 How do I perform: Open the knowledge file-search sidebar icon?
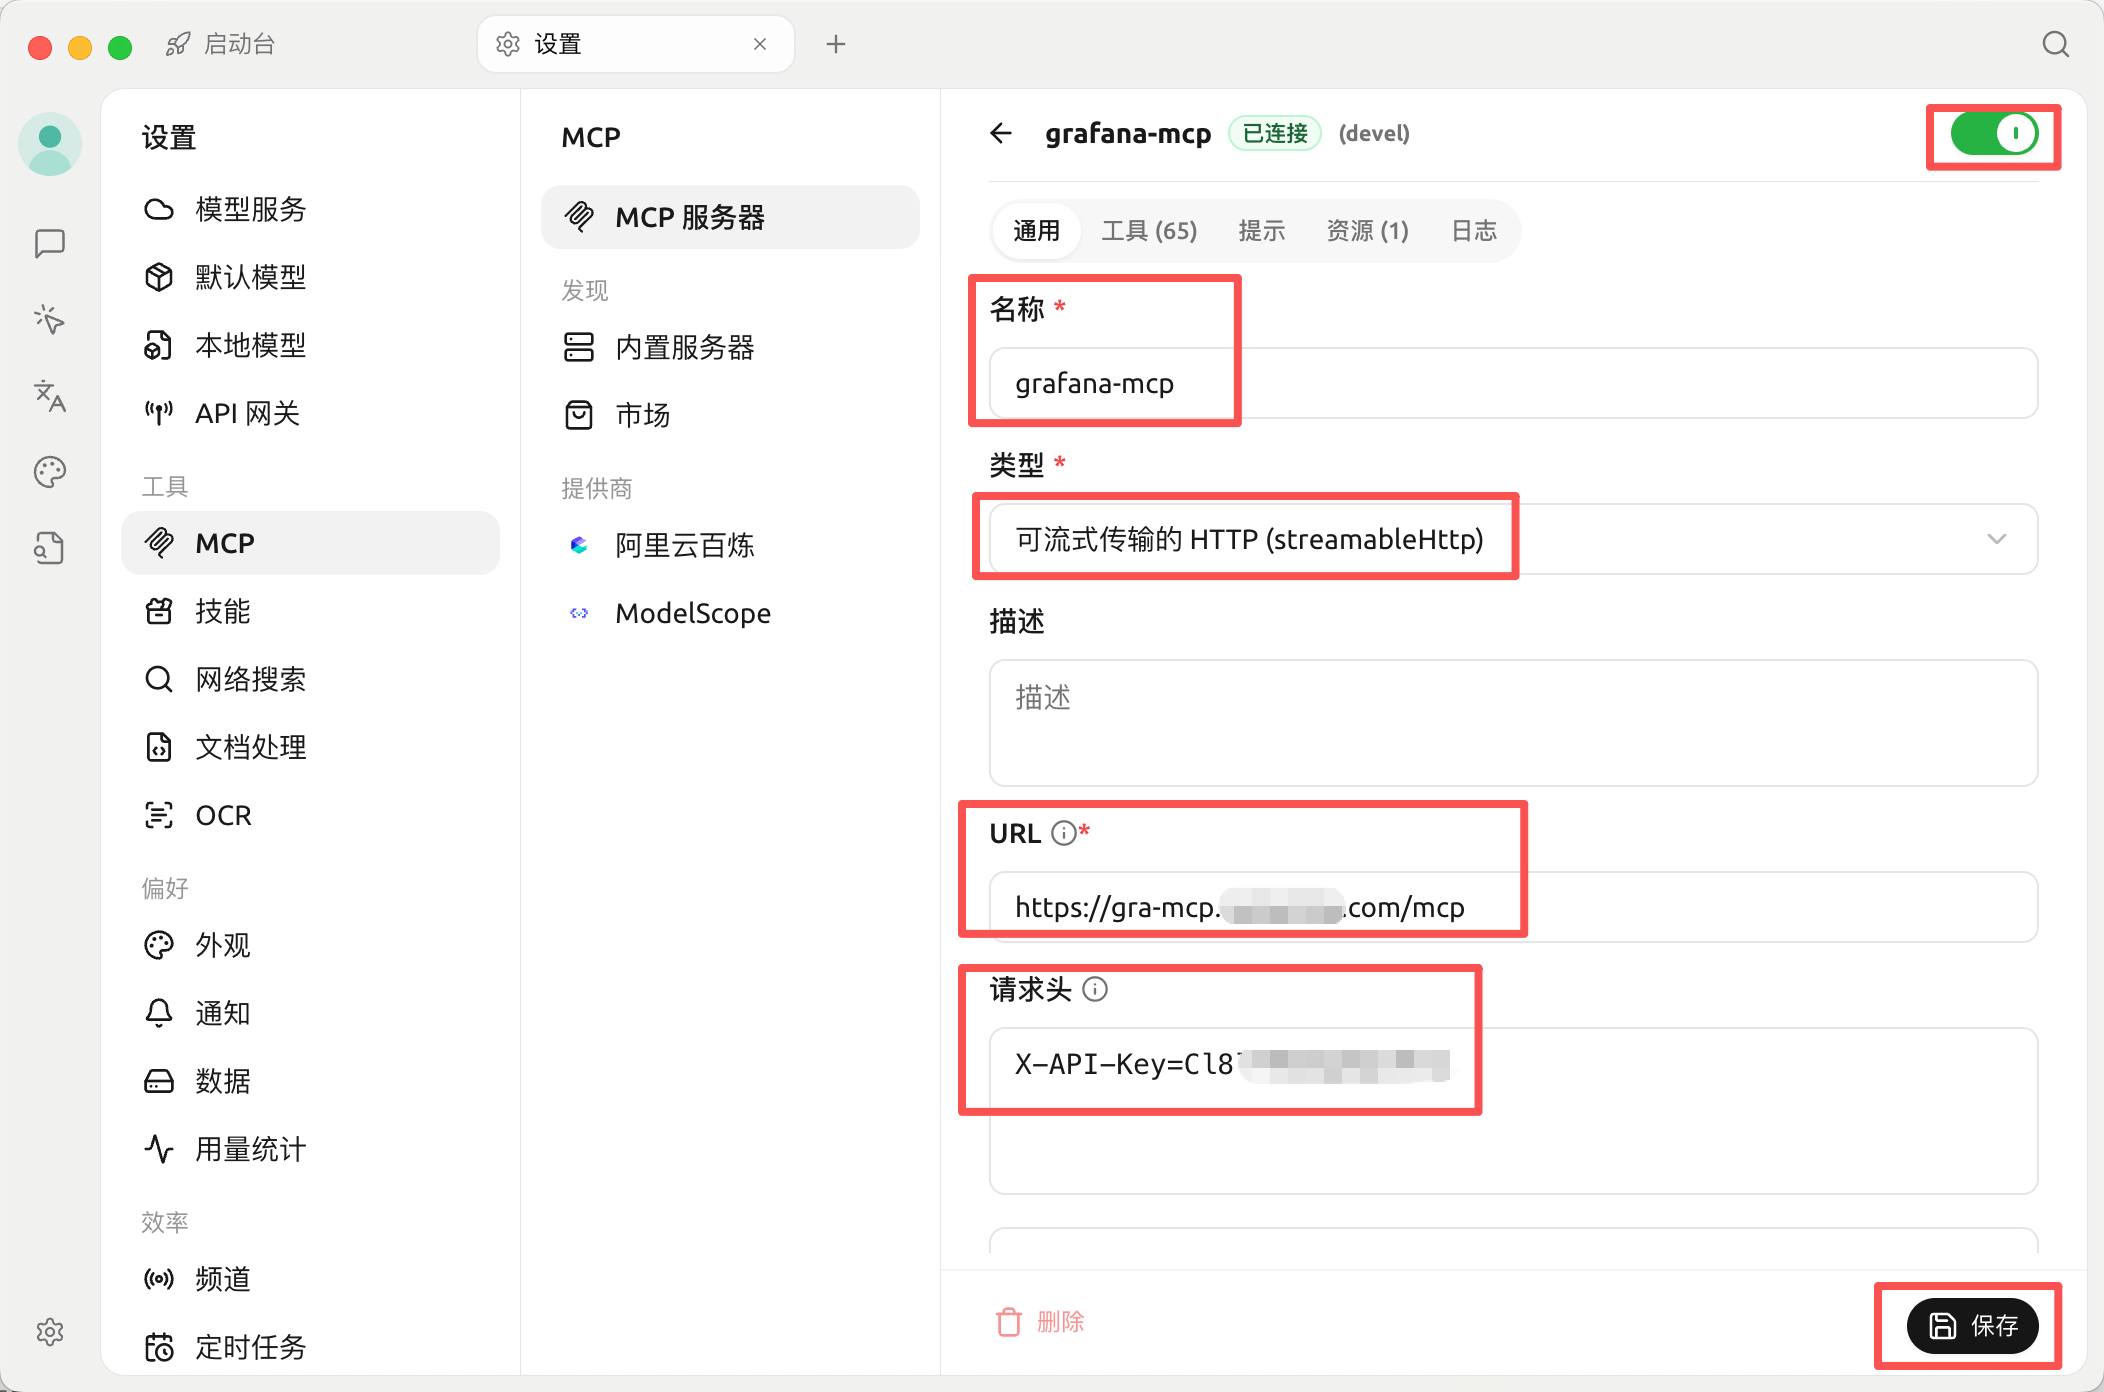click(x=50, y=548)
